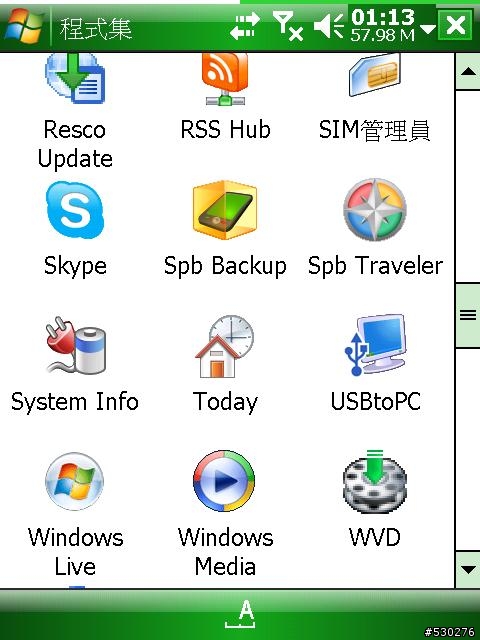Start Spb Traveler compass icon

click(375, 210)
